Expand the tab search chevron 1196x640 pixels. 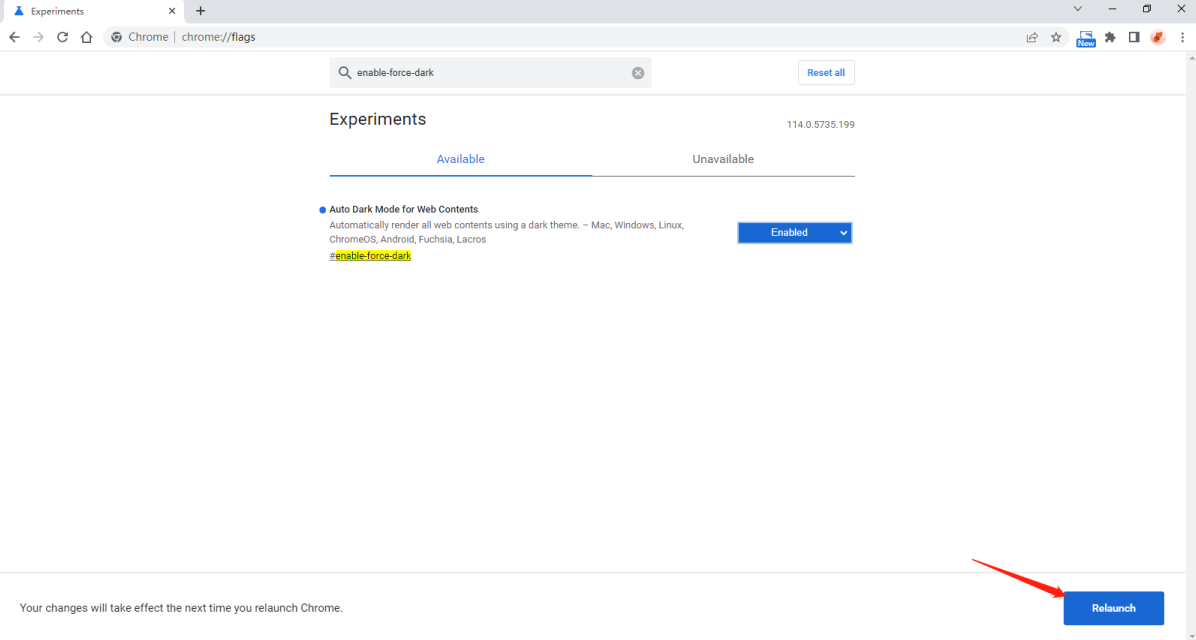(1078, 9)
